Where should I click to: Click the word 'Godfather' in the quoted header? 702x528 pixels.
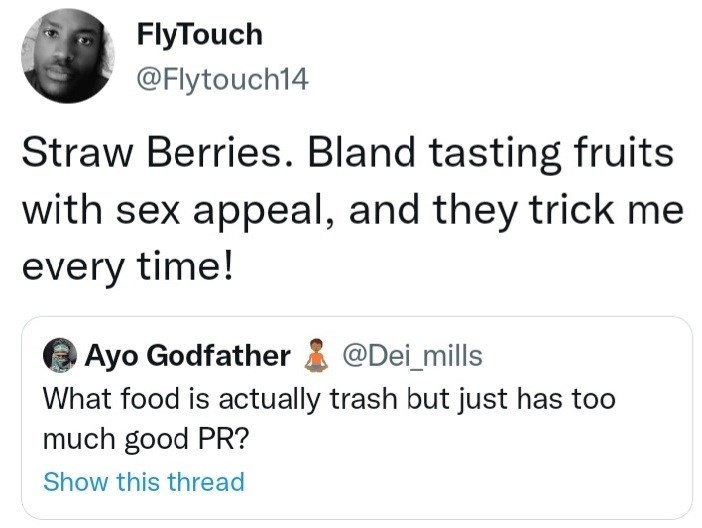tap(218, 356)
